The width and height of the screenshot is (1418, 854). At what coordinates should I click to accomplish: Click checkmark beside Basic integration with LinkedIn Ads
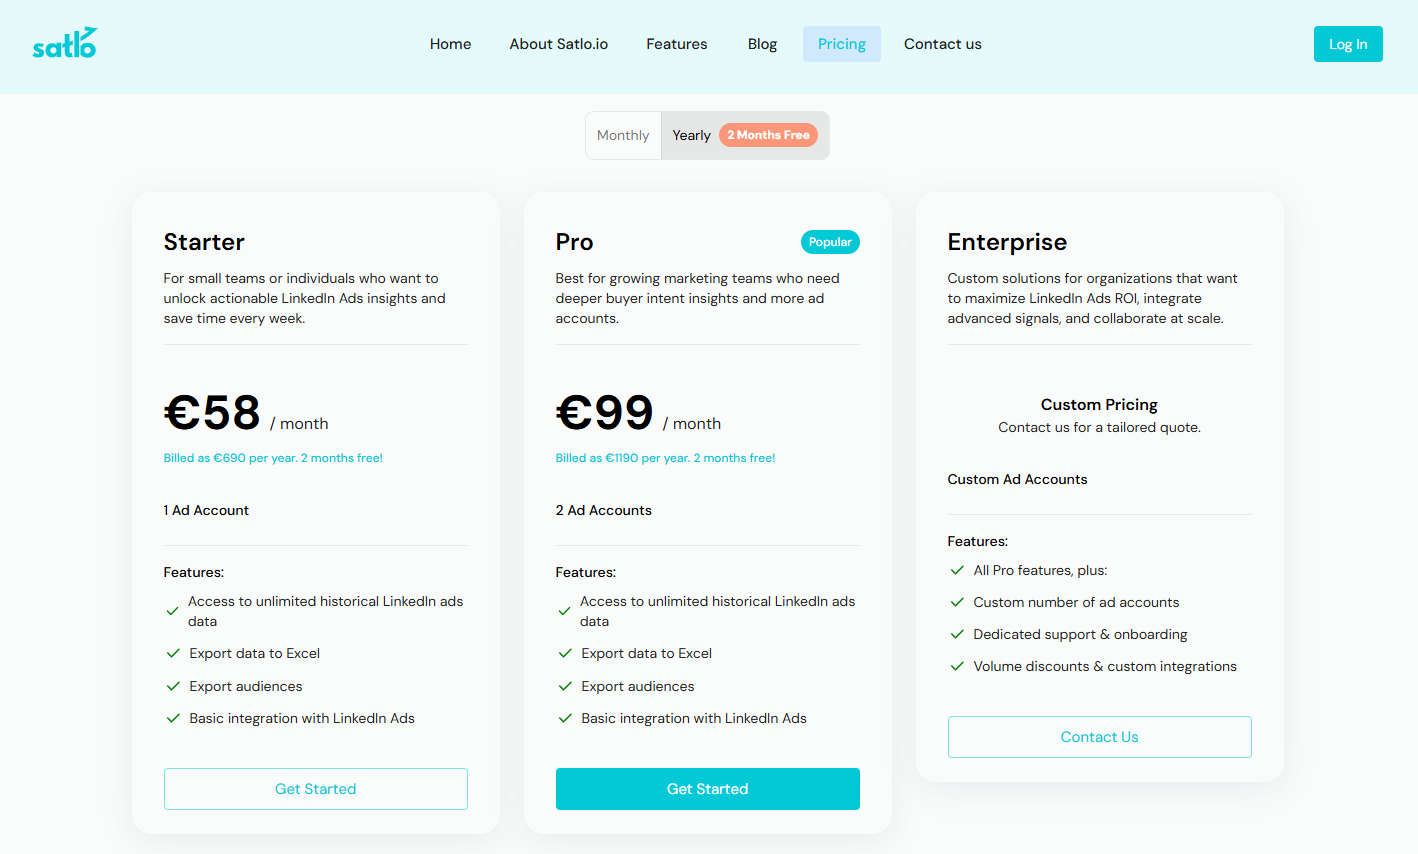(172, 718)
